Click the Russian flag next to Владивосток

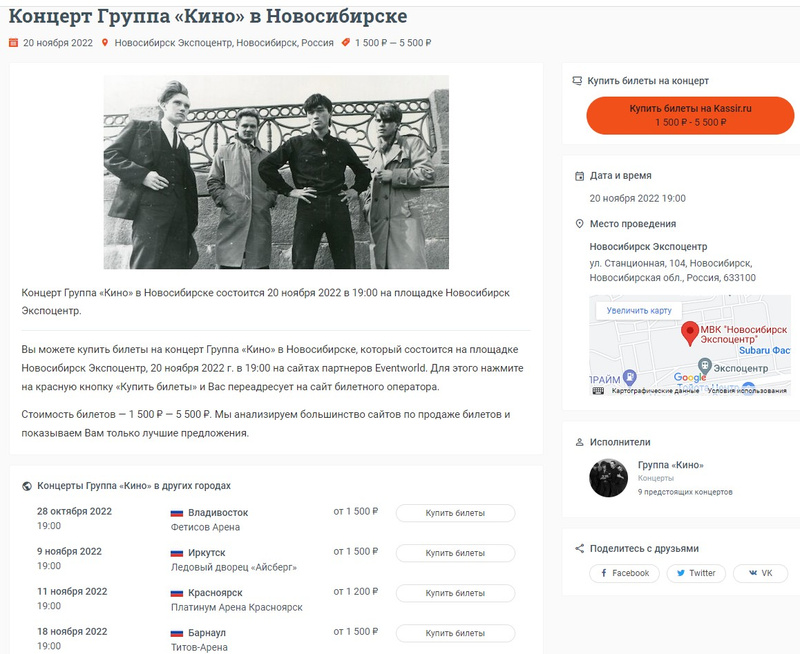[177, 513]
